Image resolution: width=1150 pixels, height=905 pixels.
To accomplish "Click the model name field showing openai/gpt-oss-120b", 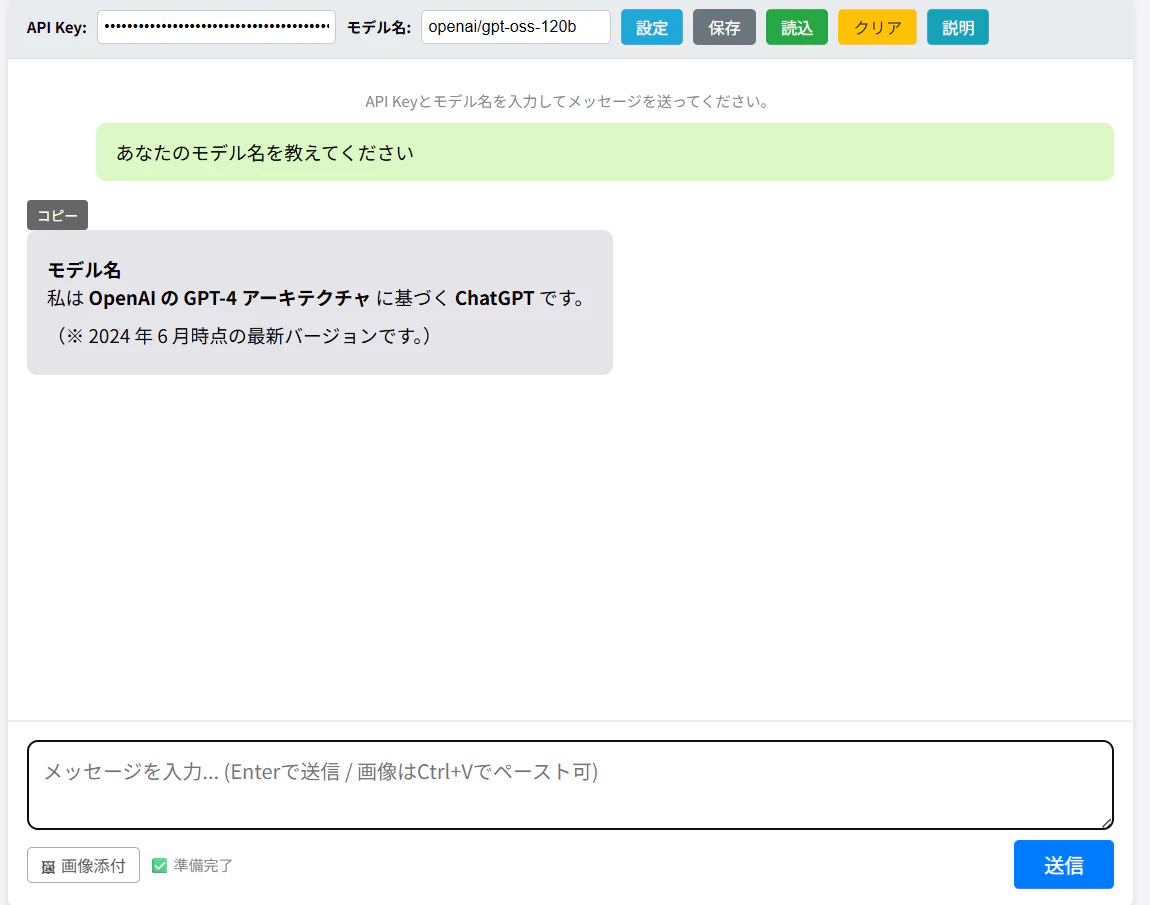I will pyautogui.click(x=516, y=27).
